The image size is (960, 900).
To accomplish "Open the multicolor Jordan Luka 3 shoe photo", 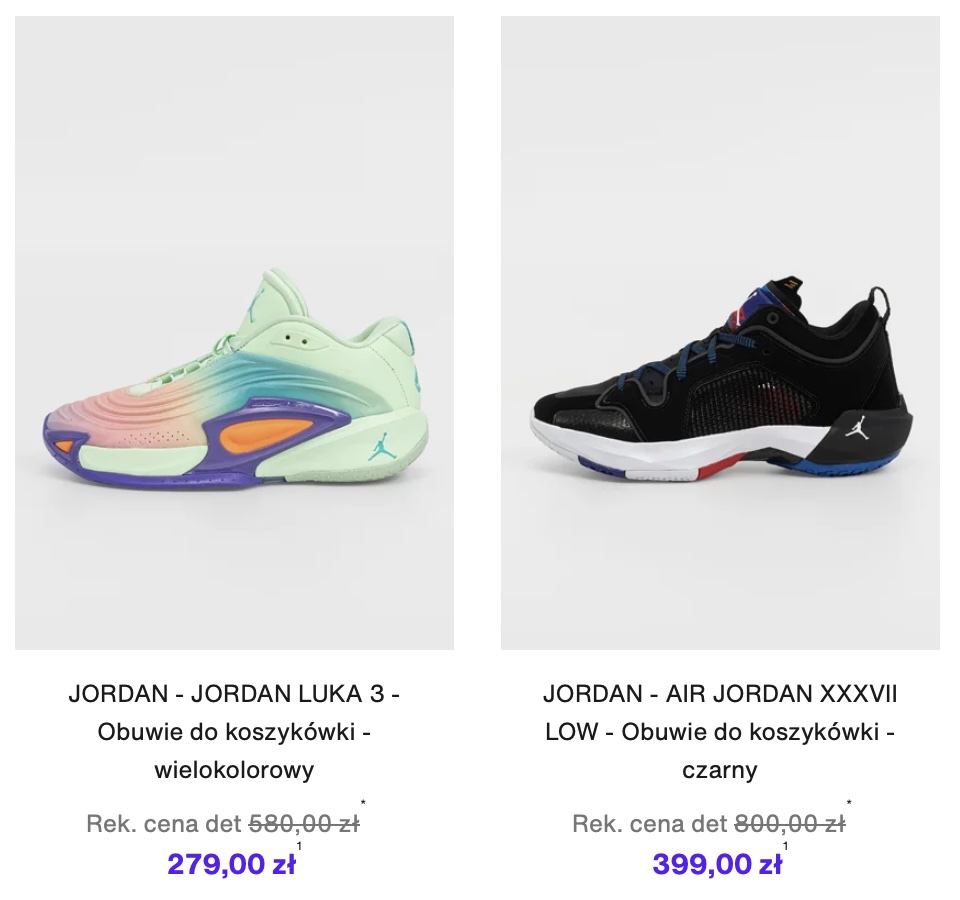I will coord(234,332).
